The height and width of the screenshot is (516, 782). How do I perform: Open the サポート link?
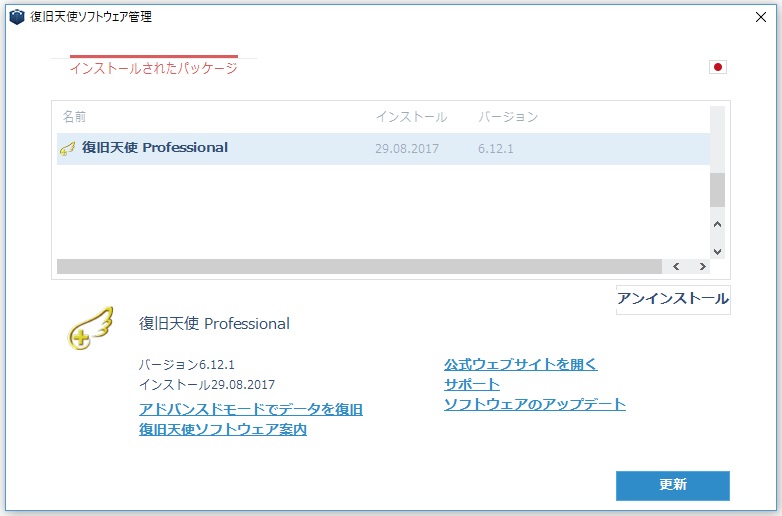[x=472, y=384]
